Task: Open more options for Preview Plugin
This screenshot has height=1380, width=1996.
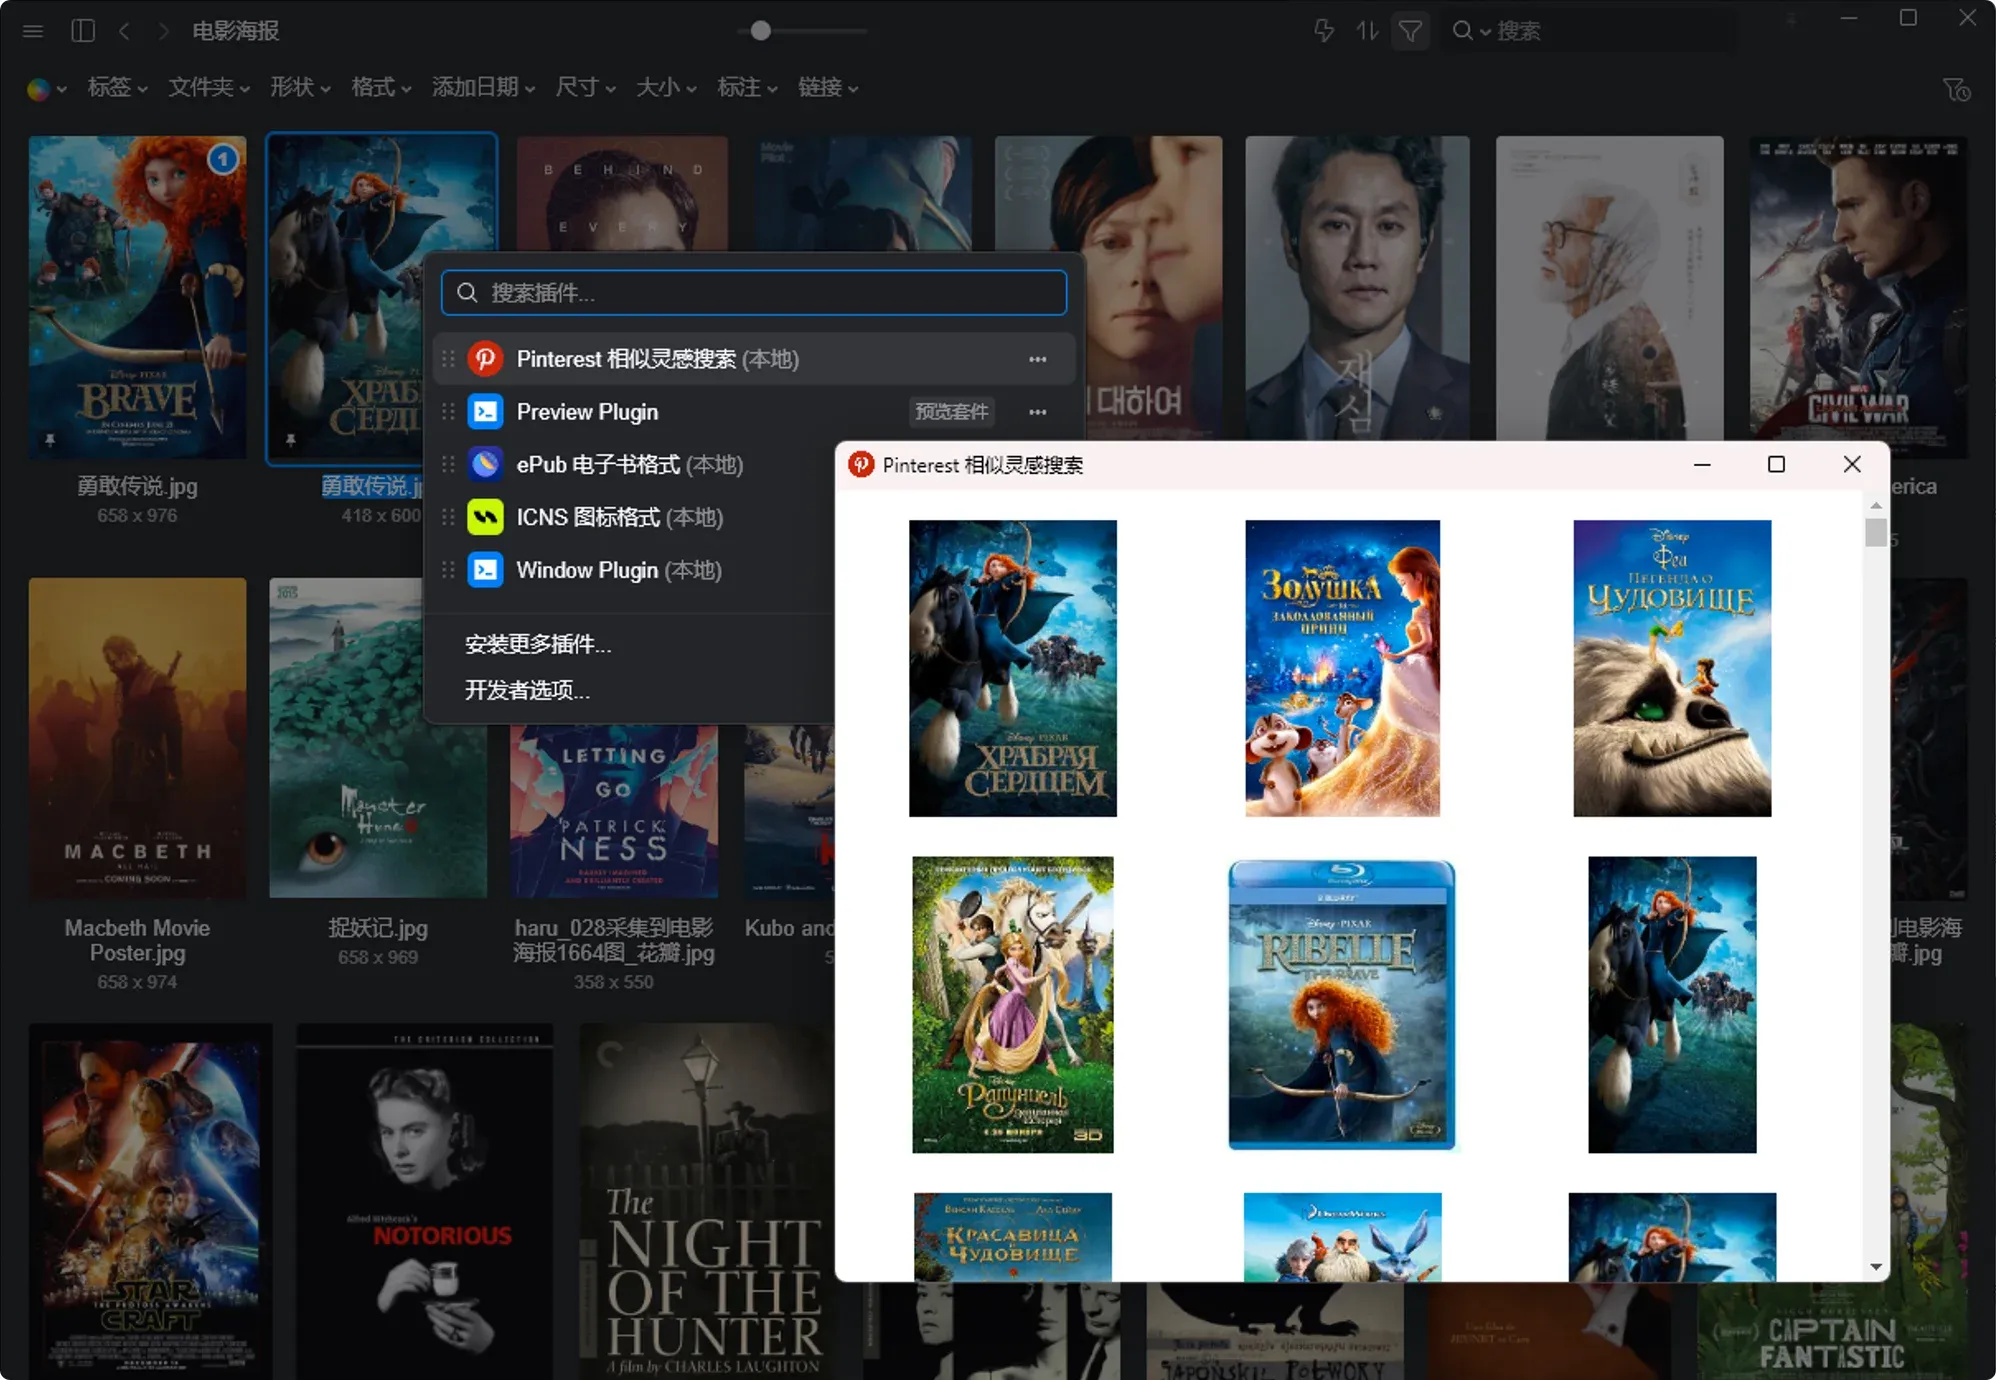Action: (x=1038, y=412)
